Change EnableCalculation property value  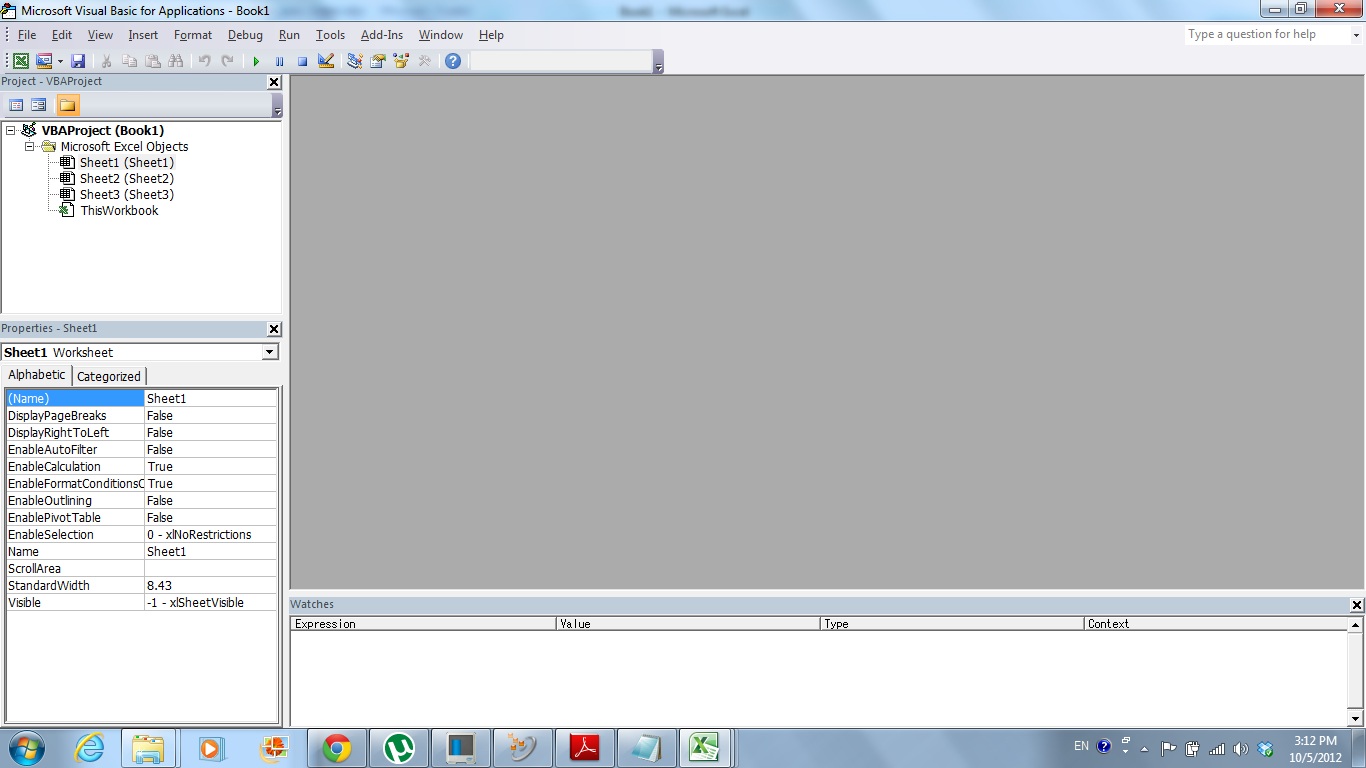(x=210, y=466)
